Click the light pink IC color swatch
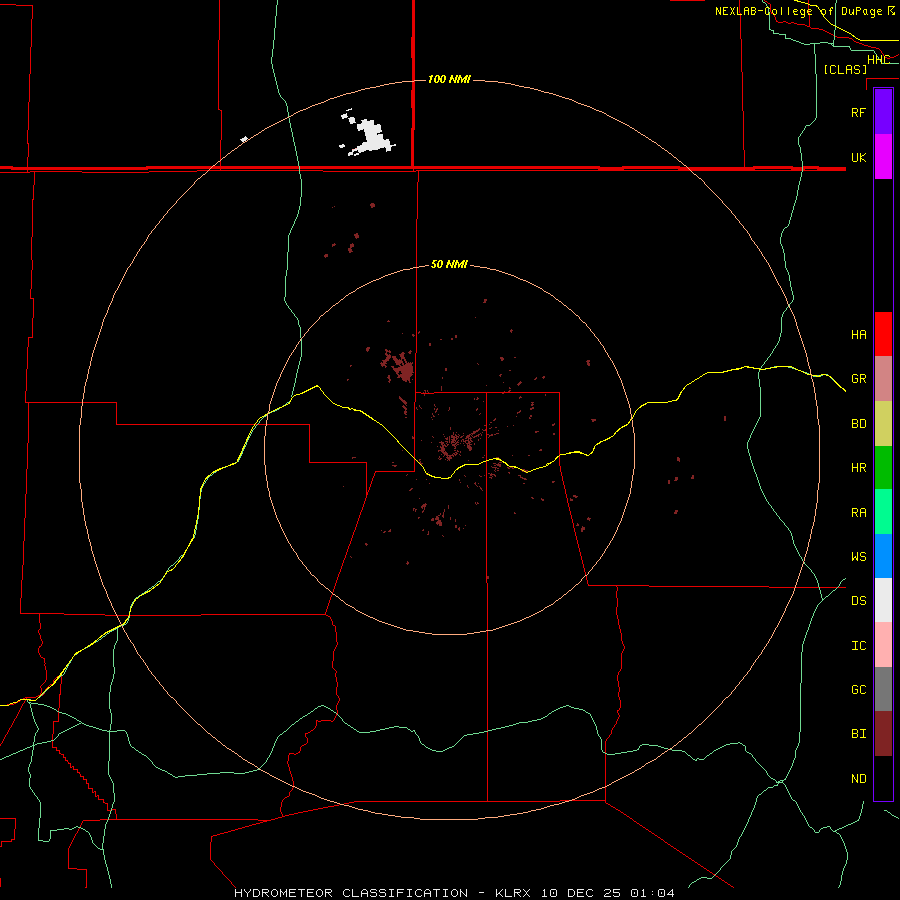 [x=883, y=645]
